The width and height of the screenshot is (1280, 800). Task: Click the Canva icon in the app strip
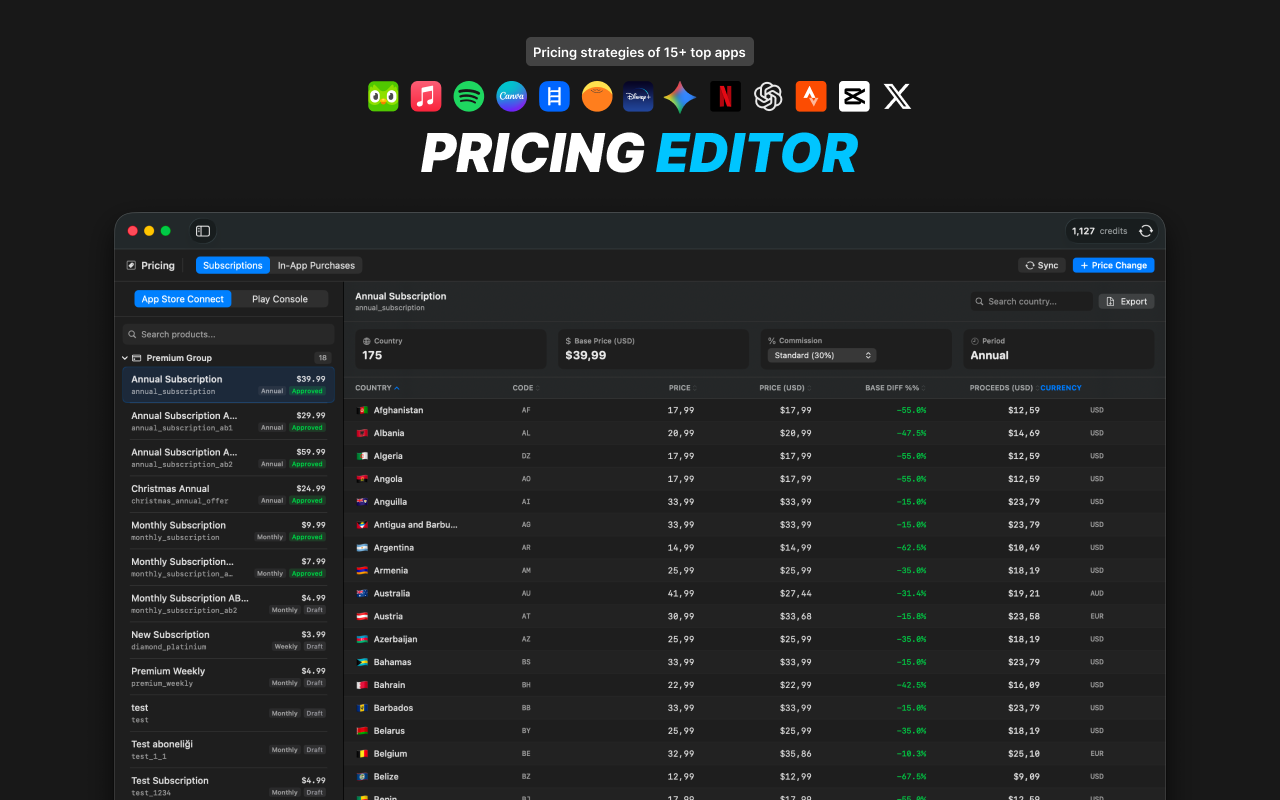[511, 96]
